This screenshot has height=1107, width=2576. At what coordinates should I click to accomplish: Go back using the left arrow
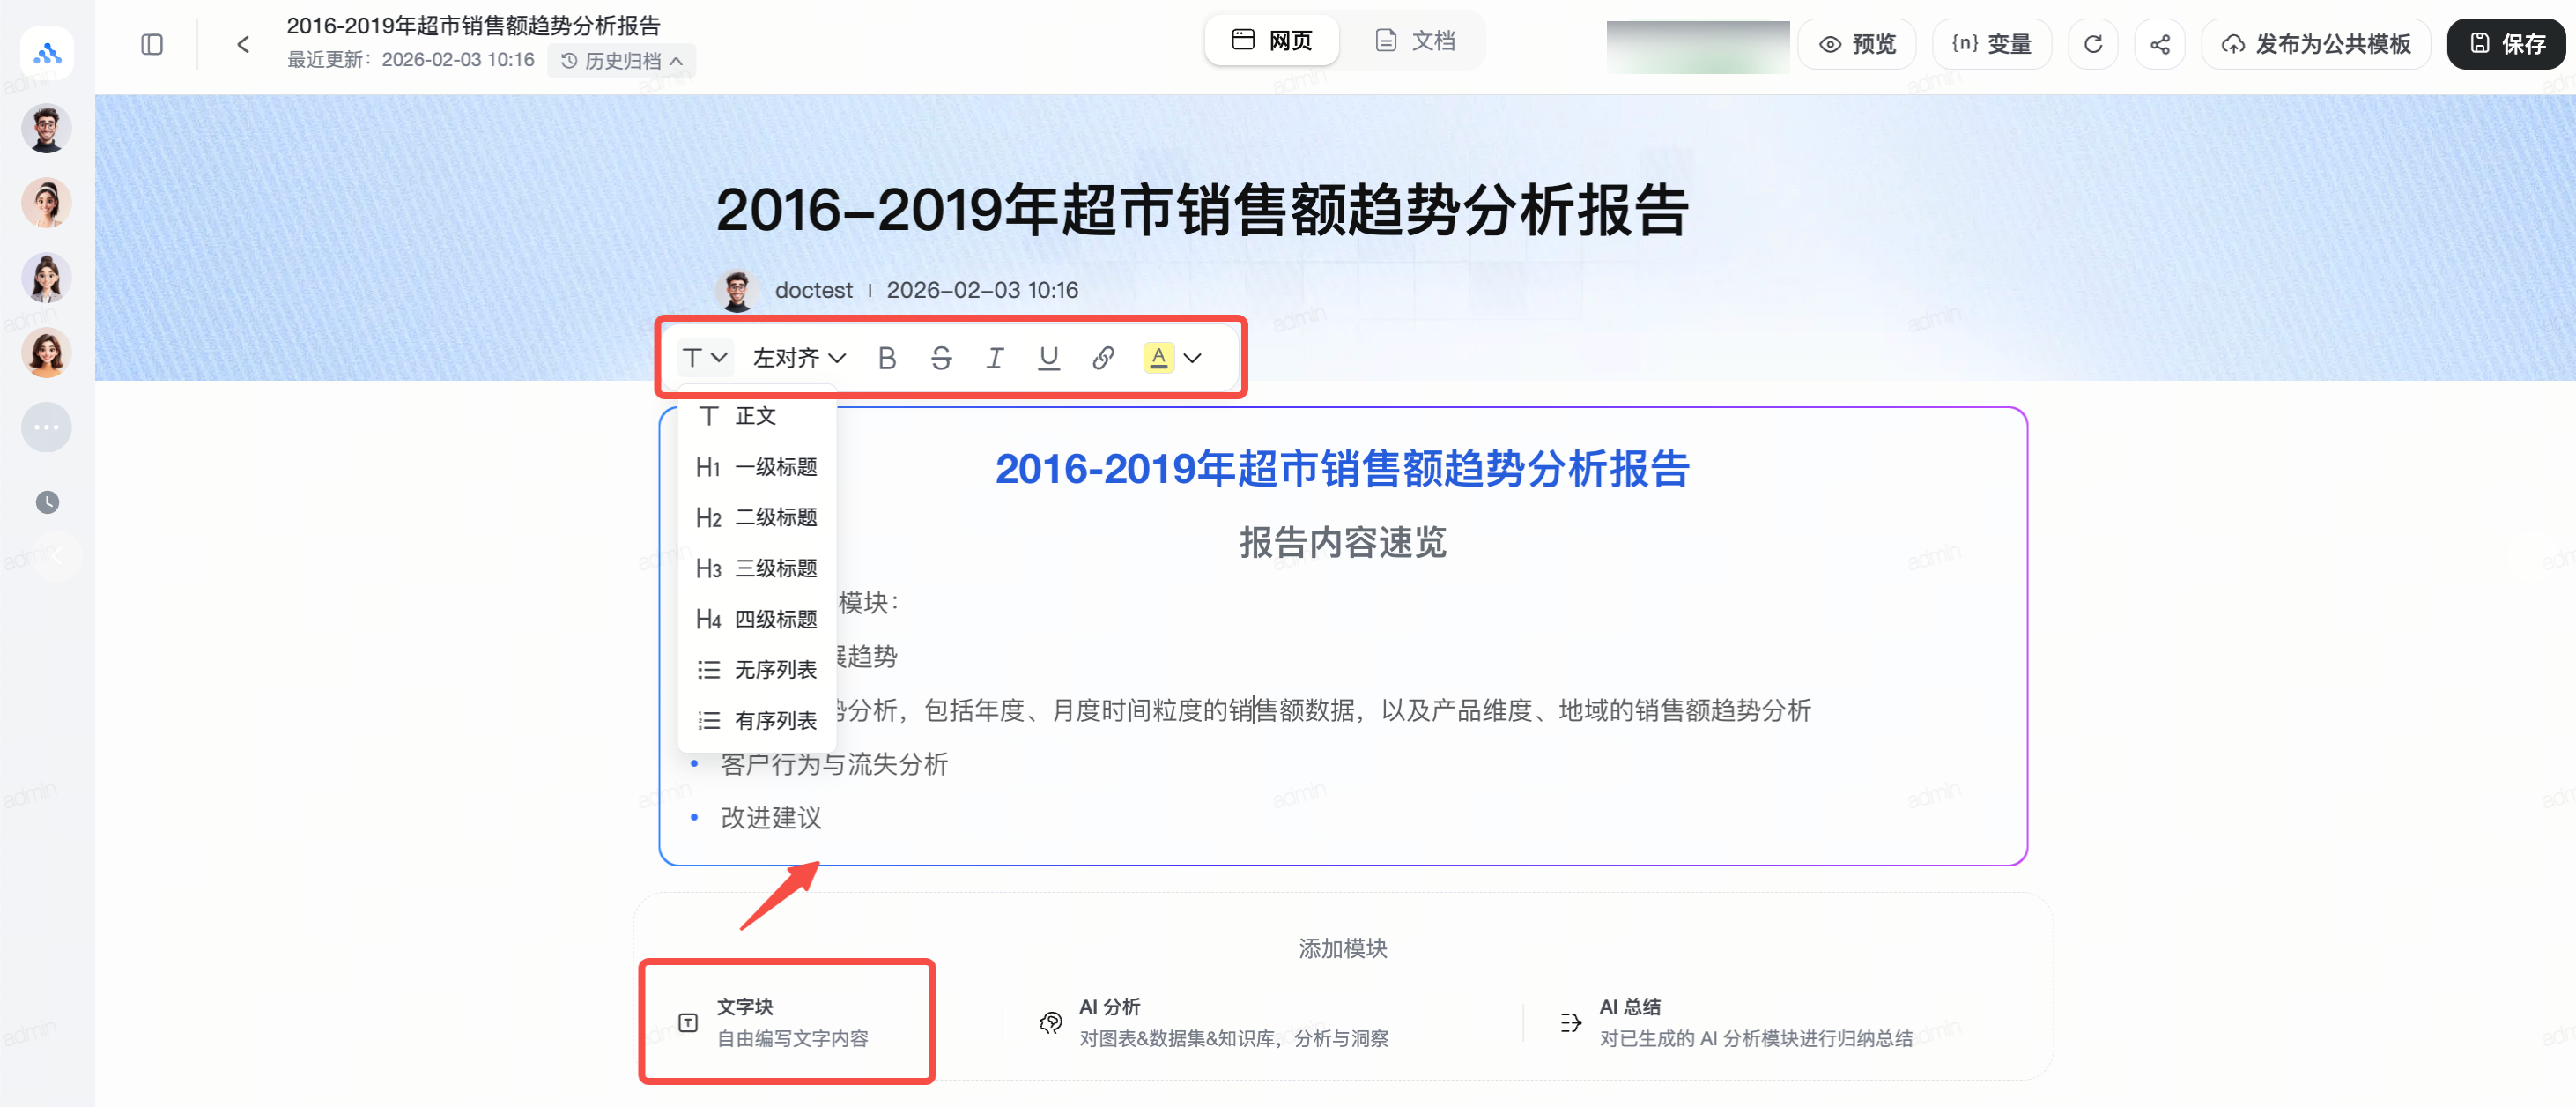click(243, 44)
